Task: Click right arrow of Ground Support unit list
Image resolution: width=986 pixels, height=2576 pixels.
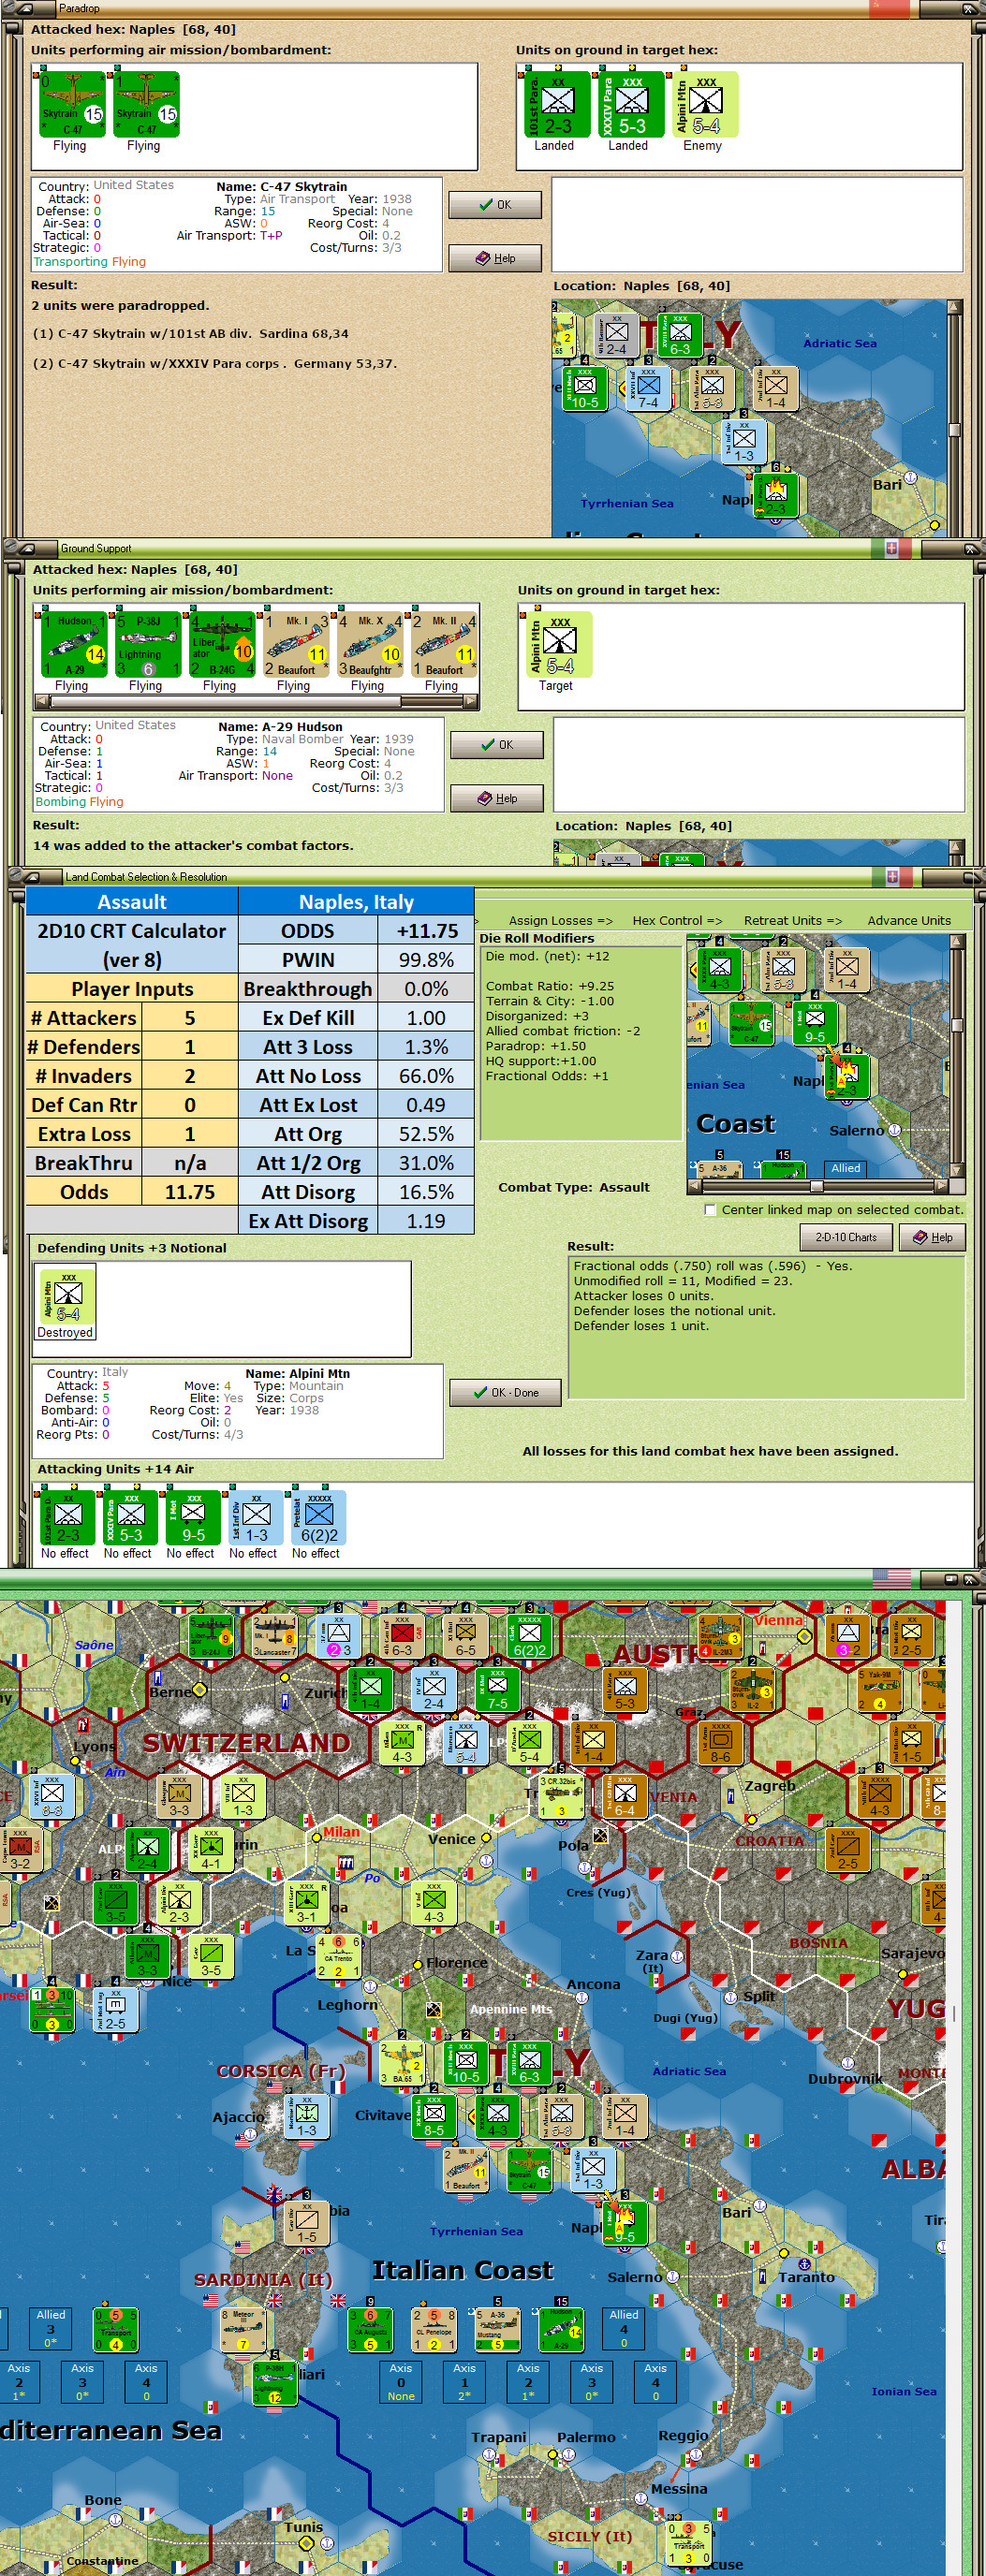Action: coord(470,702)
